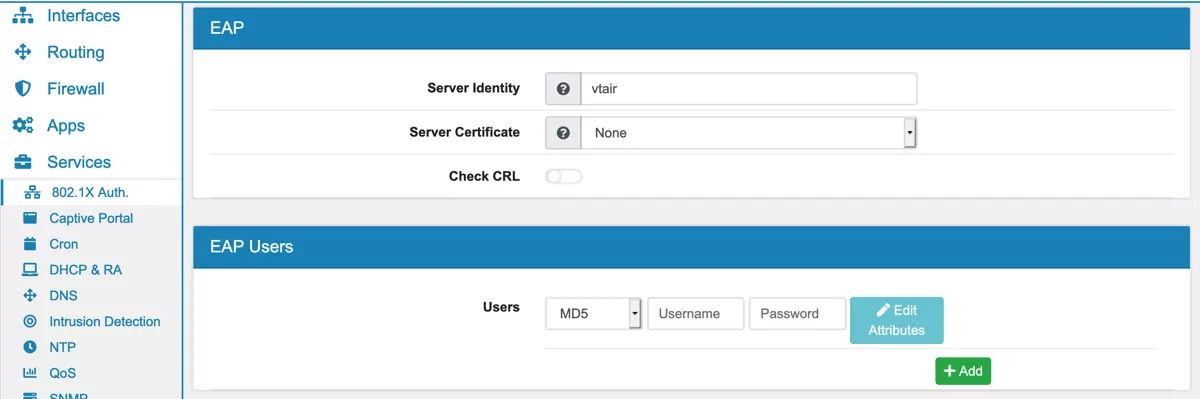This screenshot has width=1200, height=399.
Task: Focus the Password input field
Action: (798, 314)
